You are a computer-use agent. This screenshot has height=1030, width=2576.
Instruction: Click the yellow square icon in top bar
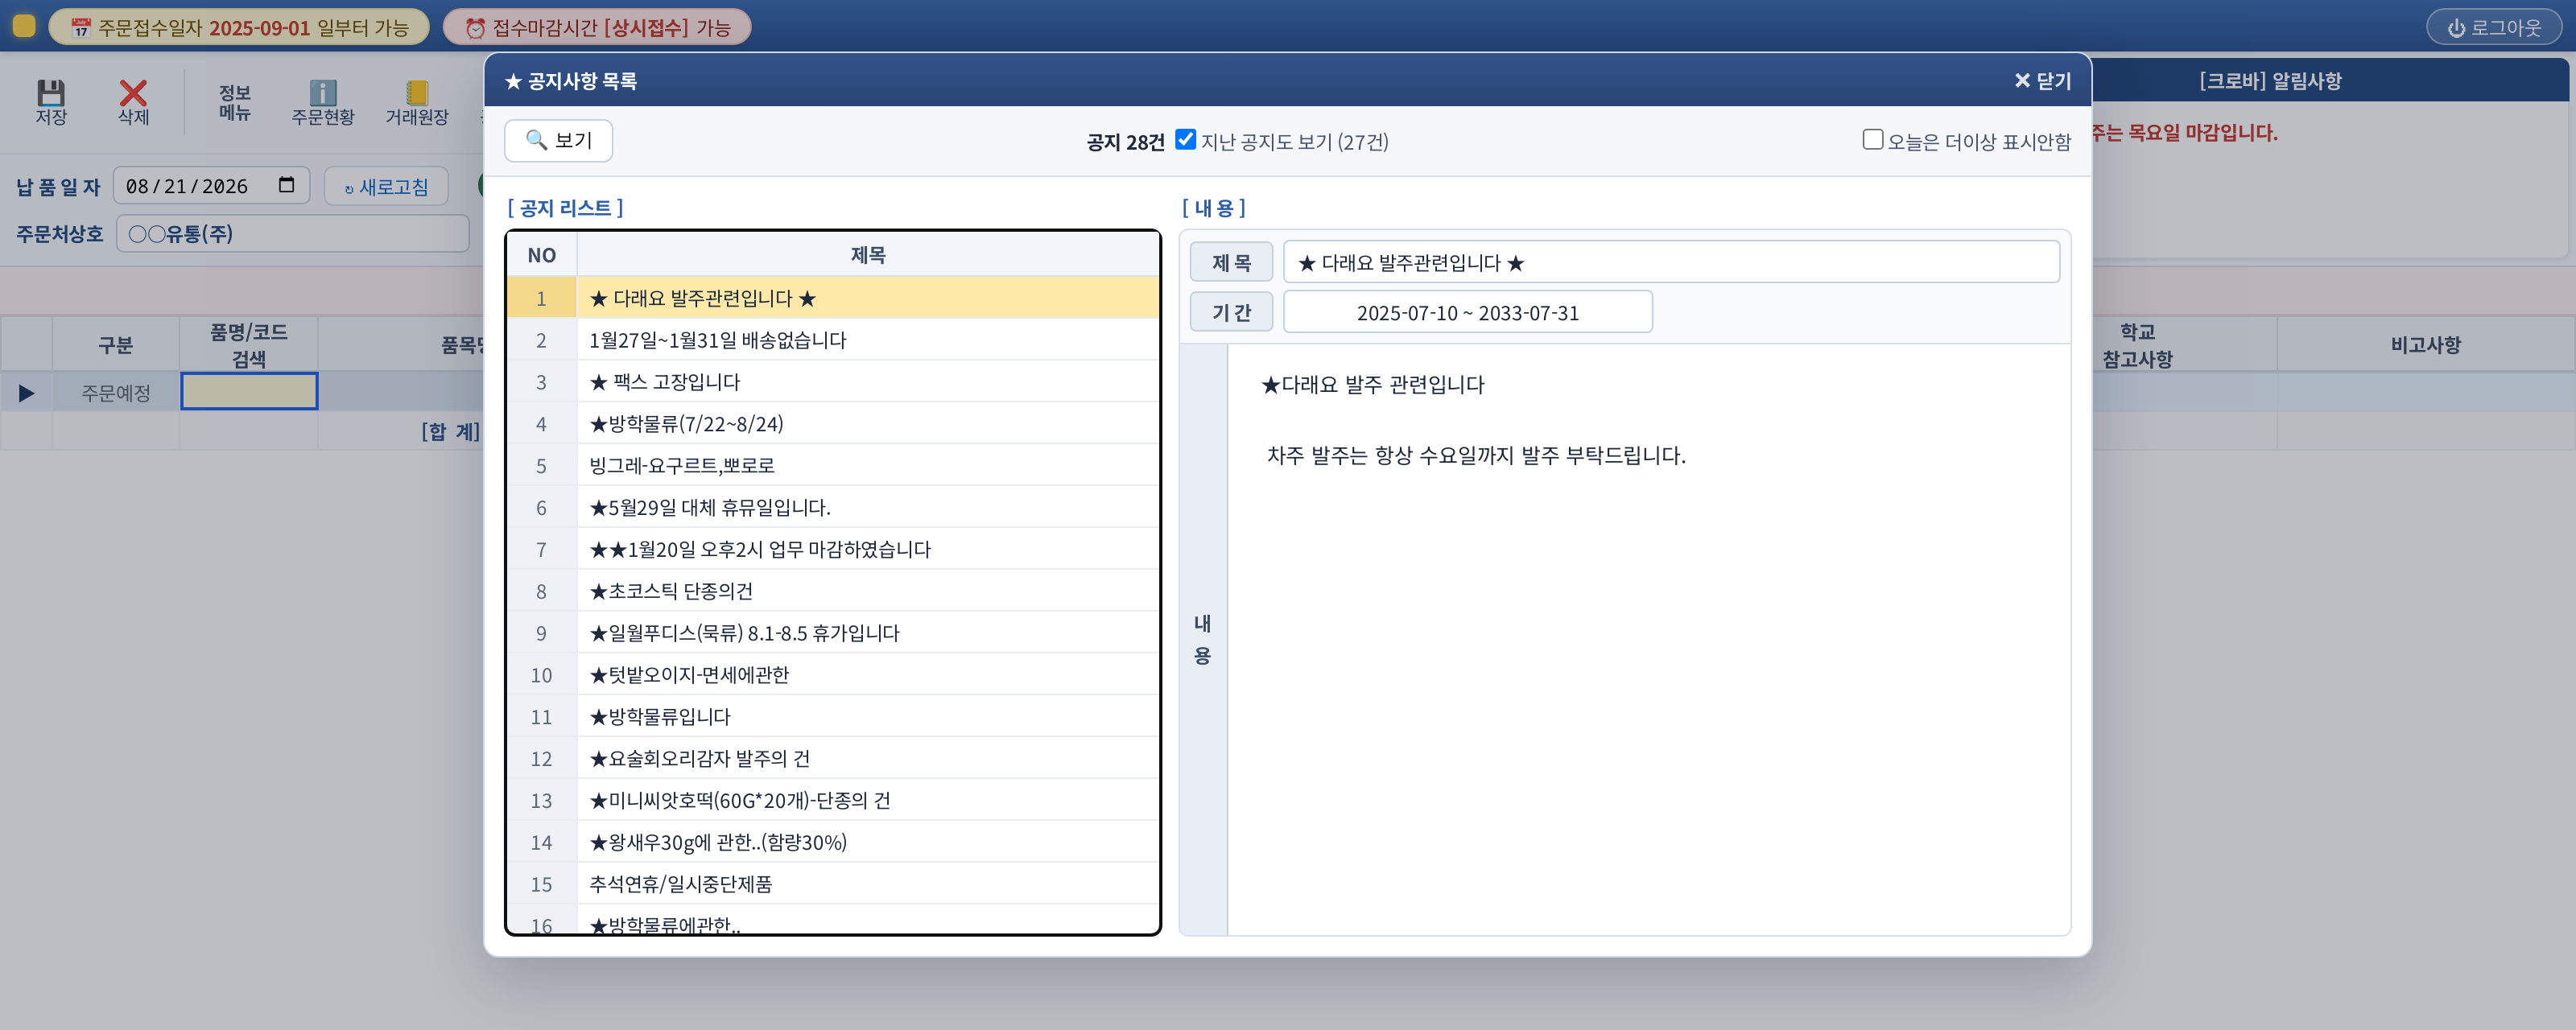click(x=24, y=25)
